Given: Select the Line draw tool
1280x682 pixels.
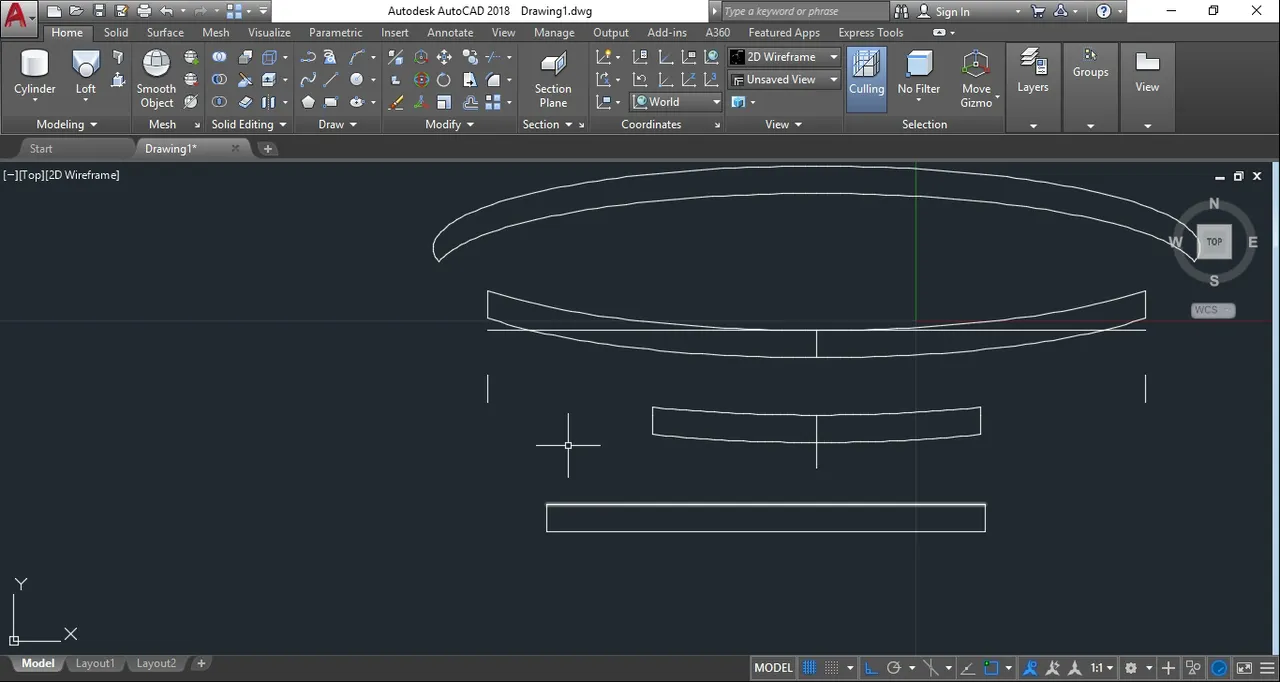Looking at the screenshot, I should click(331, 80).
